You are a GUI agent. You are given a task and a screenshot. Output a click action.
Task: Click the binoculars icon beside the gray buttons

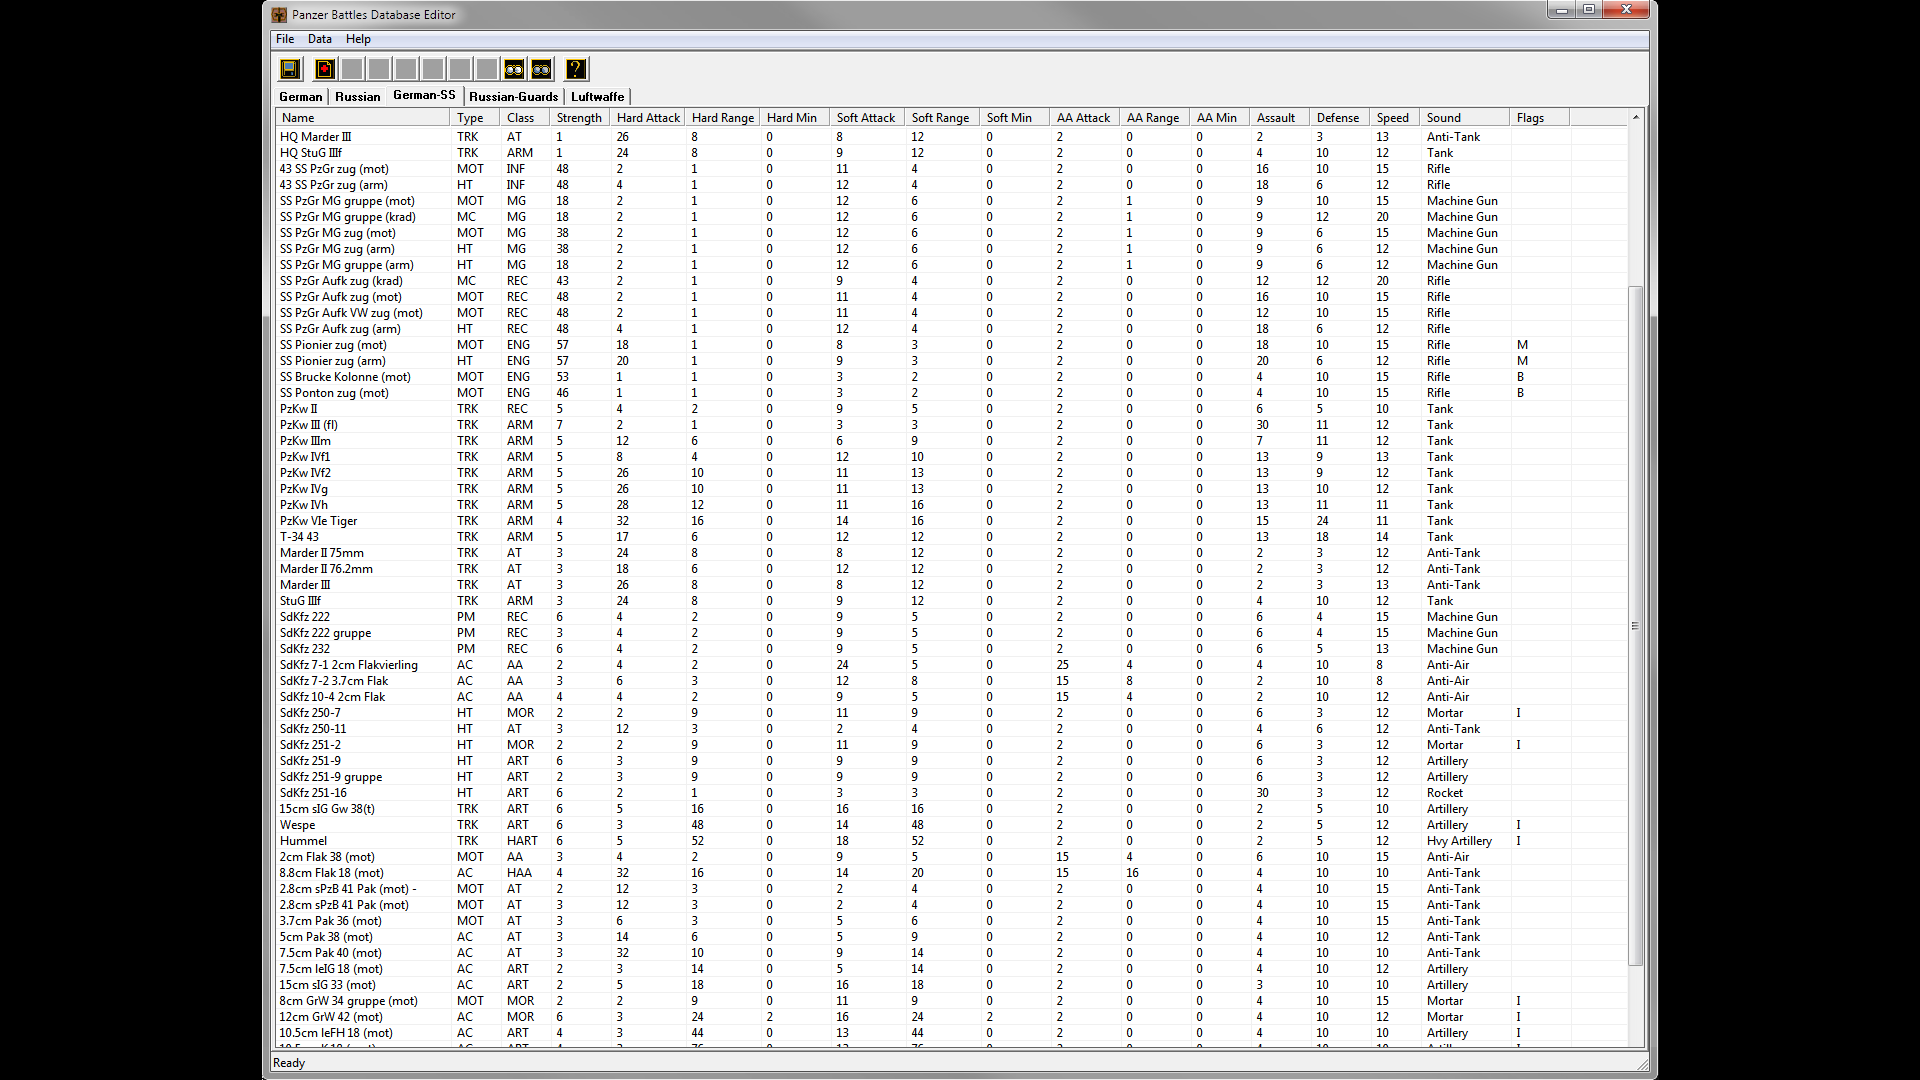click(x=514, y=69)
